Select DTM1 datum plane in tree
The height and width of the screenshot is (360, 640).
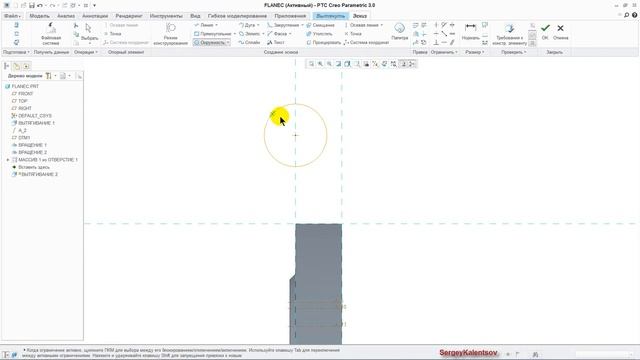[x=21, y=138]
